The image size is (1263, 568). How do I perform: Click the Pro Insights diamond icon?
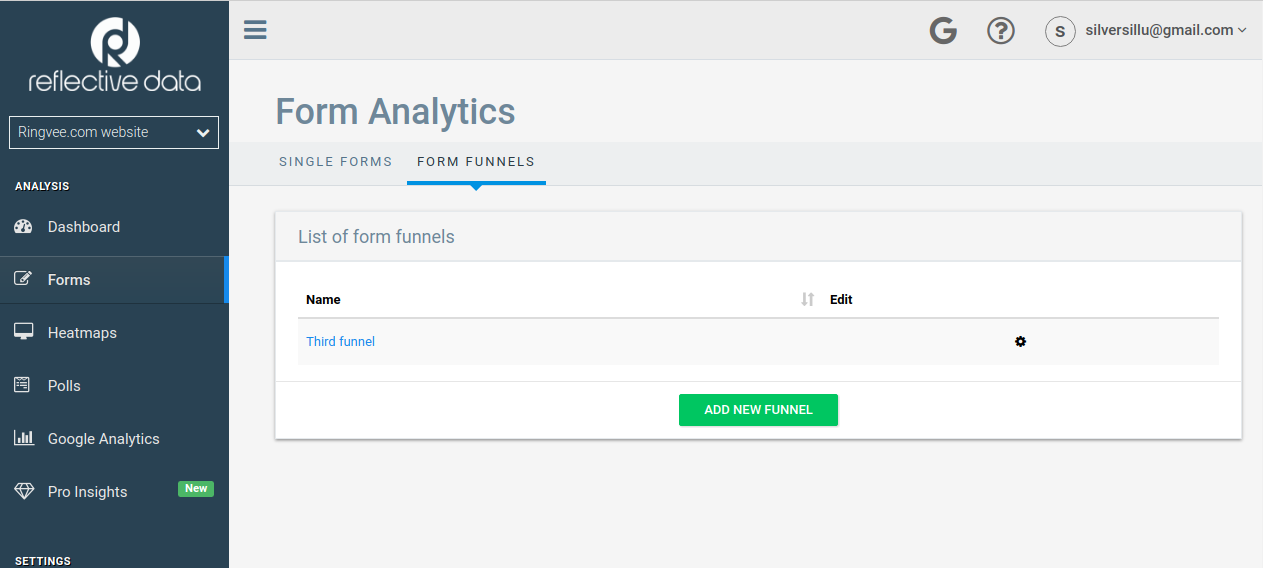25,491
